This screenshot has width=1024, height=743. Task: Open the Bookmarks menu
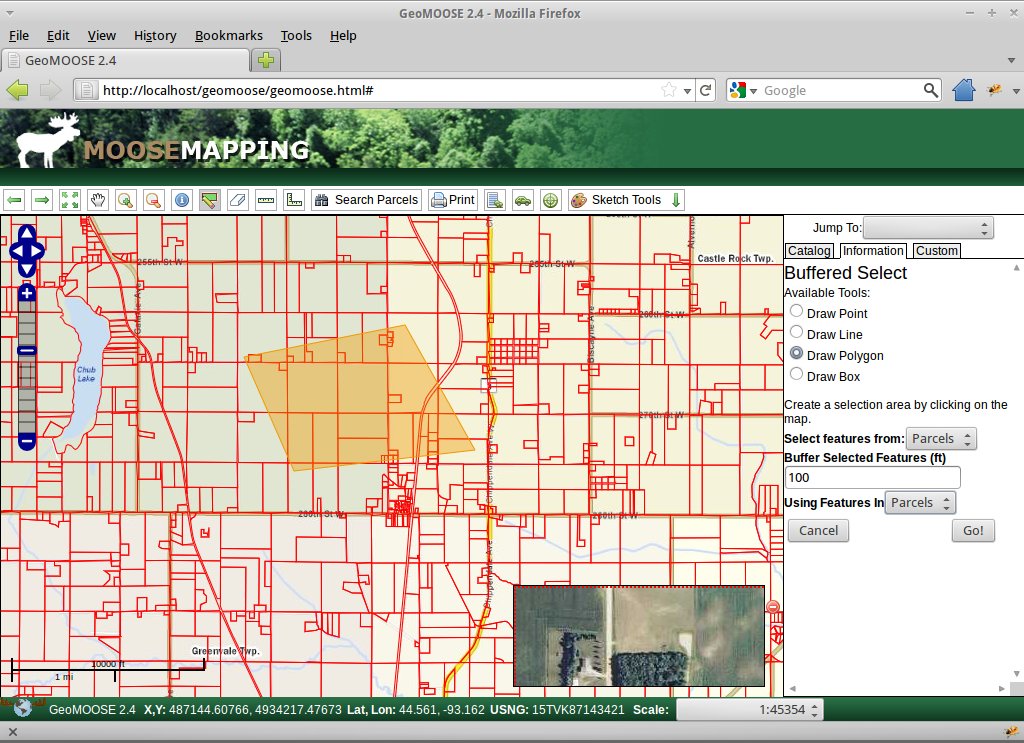(x=228, y=35)
